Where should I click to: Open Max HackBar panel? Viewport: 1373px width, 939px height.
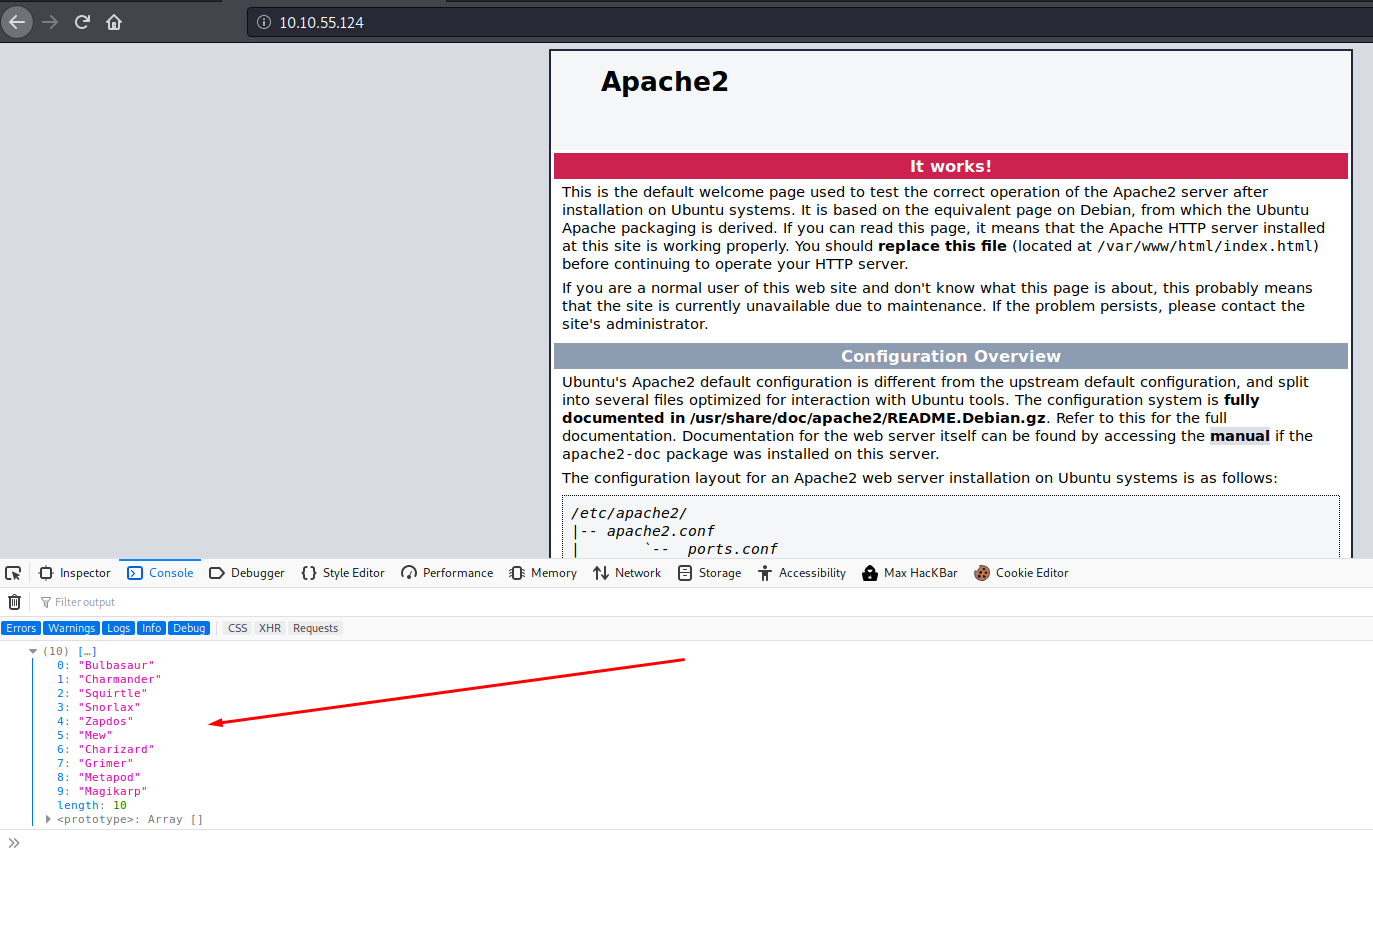[909, 573]
